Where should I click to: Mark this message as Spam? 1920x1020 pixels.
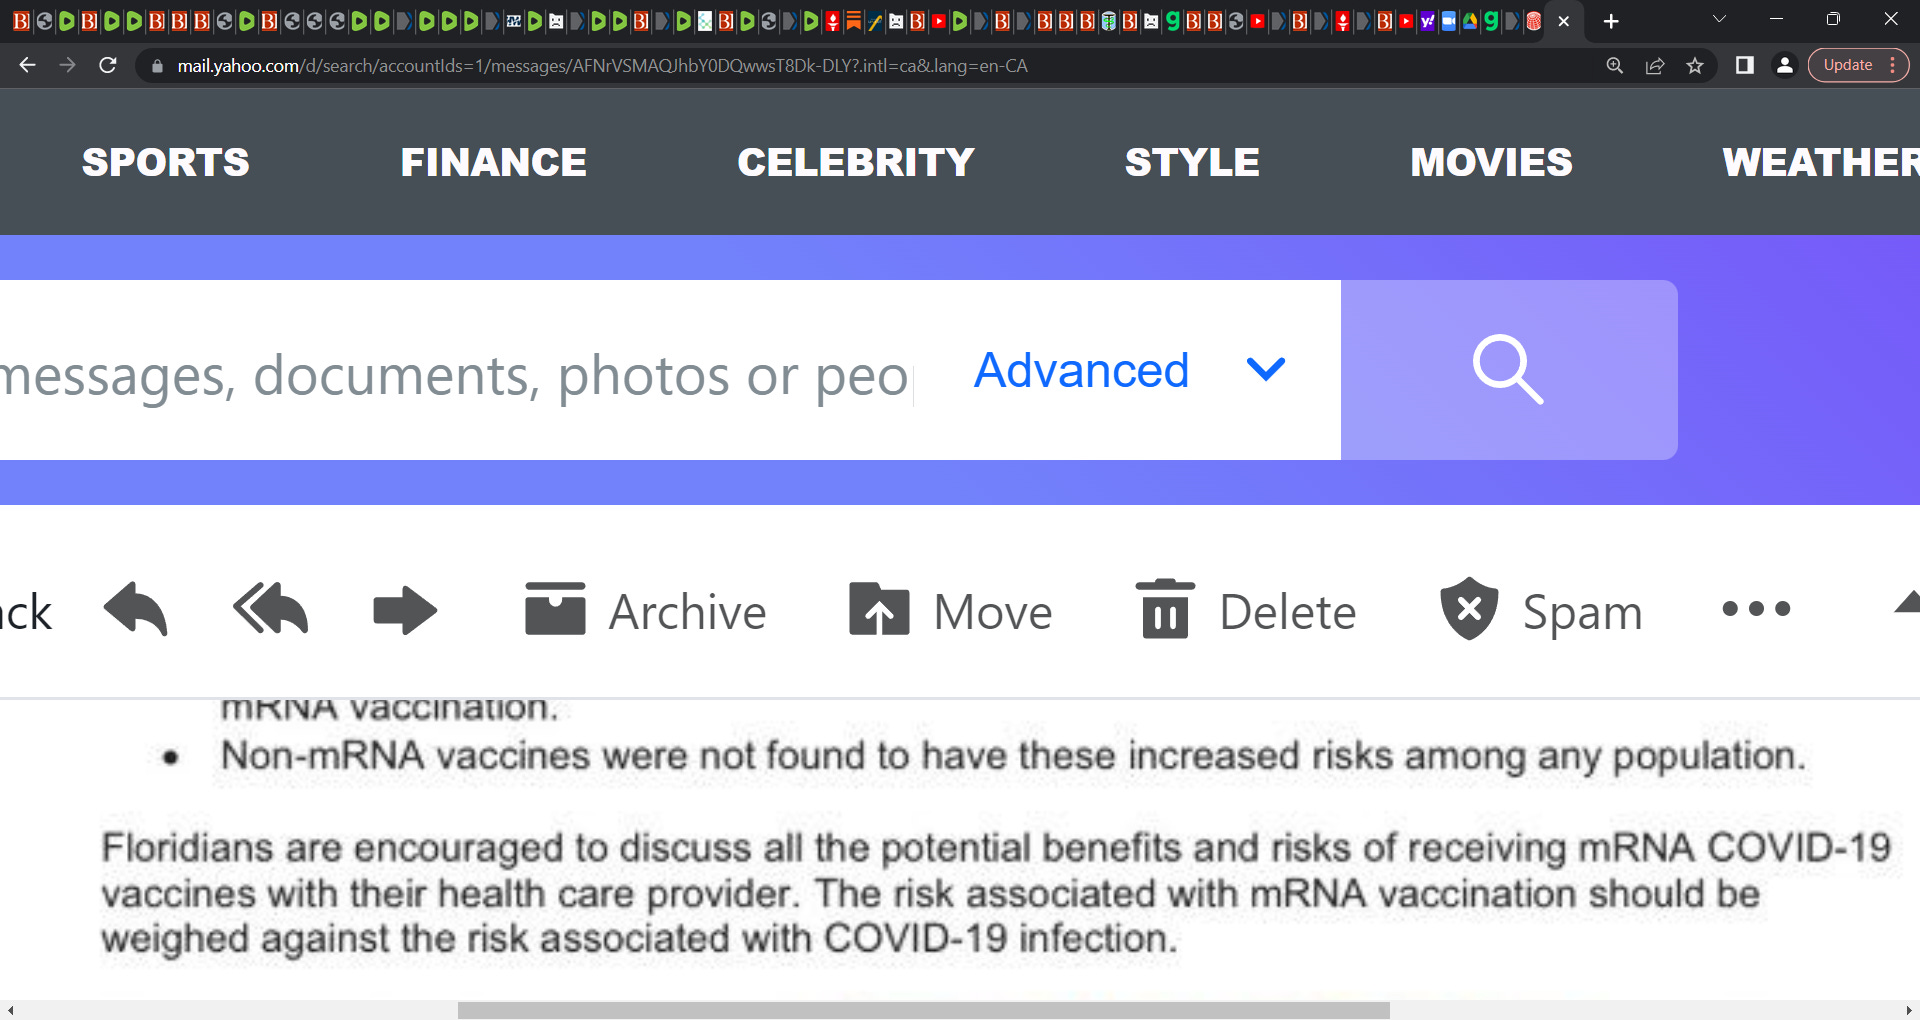[1541, 609]
